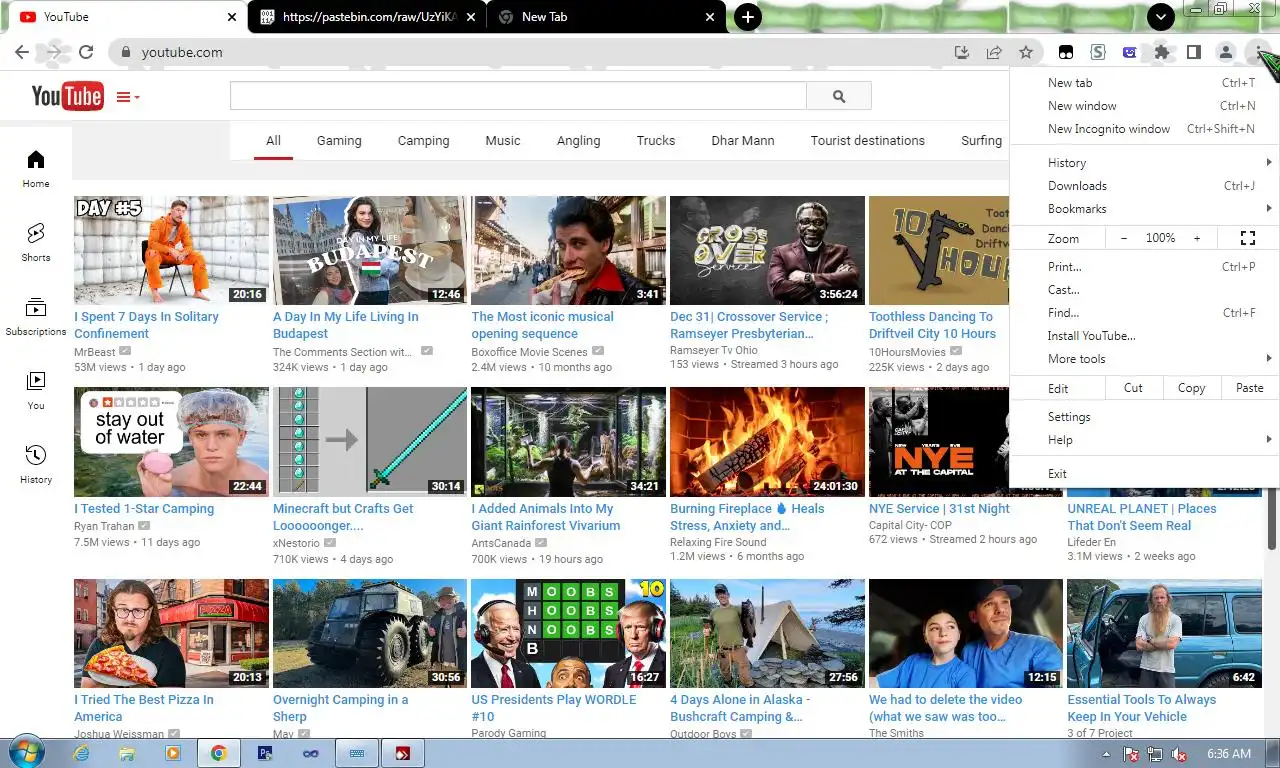Viewport: 1280px width, 768px height.
Task: Click the Paste button in Edit row
Action: pos(1249,388)
